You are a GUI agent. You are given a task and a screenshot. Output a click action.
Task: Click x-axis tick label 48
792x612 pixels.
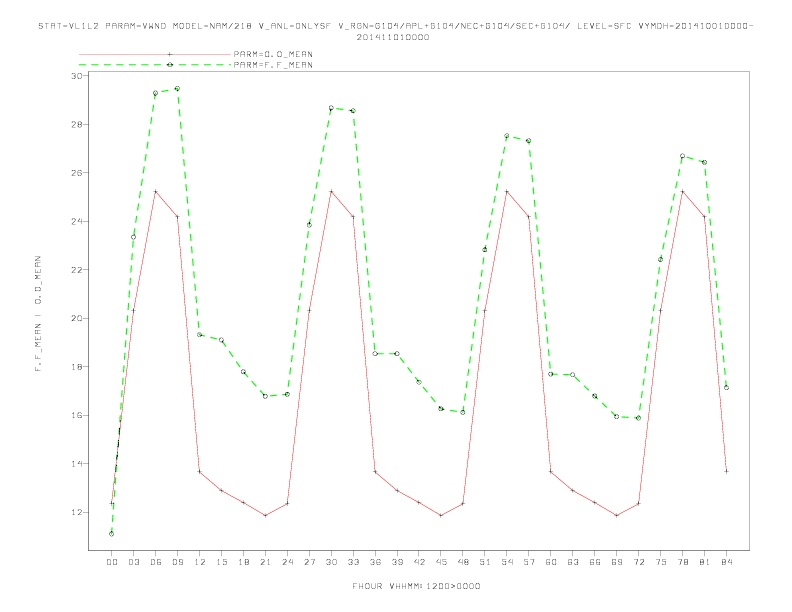point(463,562)
